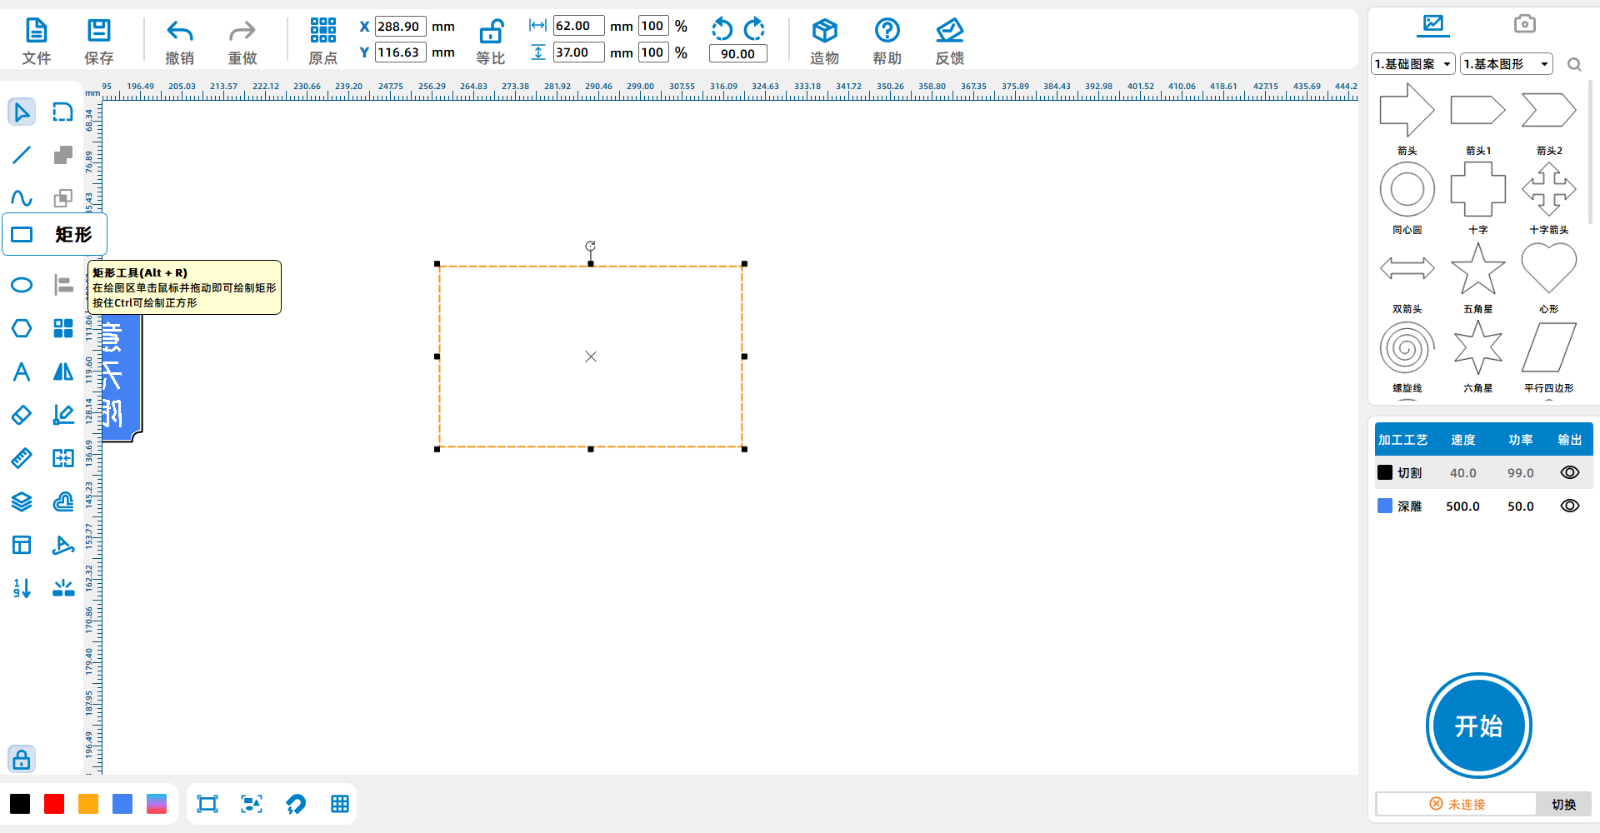Click the width input field
The width and height of the screenshot is (1600, 833).
578,26
